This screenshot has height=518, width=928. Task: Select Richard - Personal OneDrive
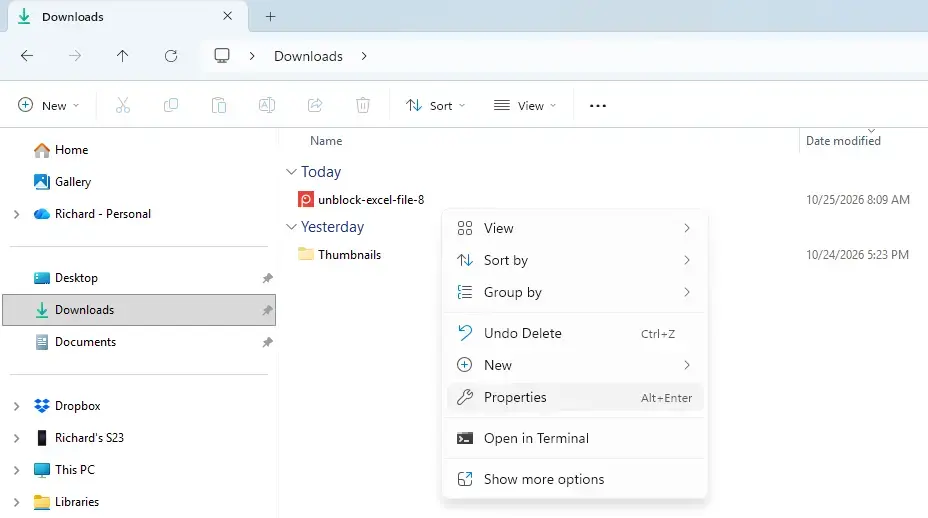[x=92, y=214]
